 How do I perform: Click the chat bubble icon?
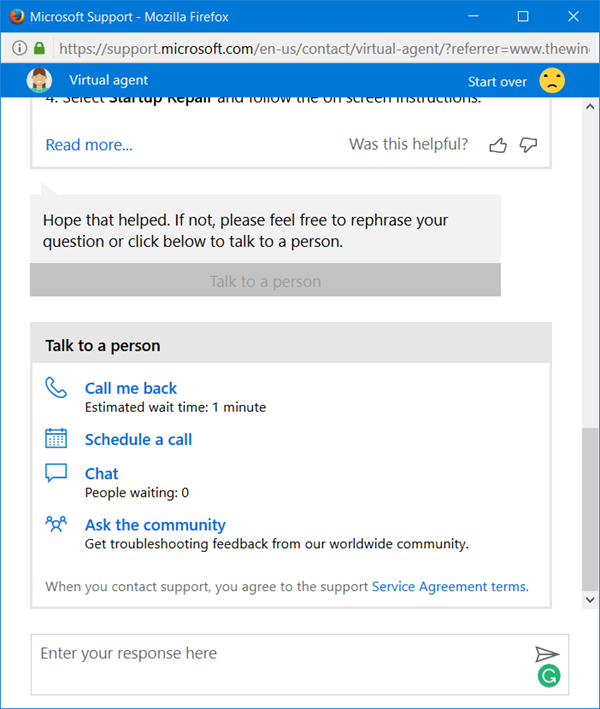click(56, 473)
